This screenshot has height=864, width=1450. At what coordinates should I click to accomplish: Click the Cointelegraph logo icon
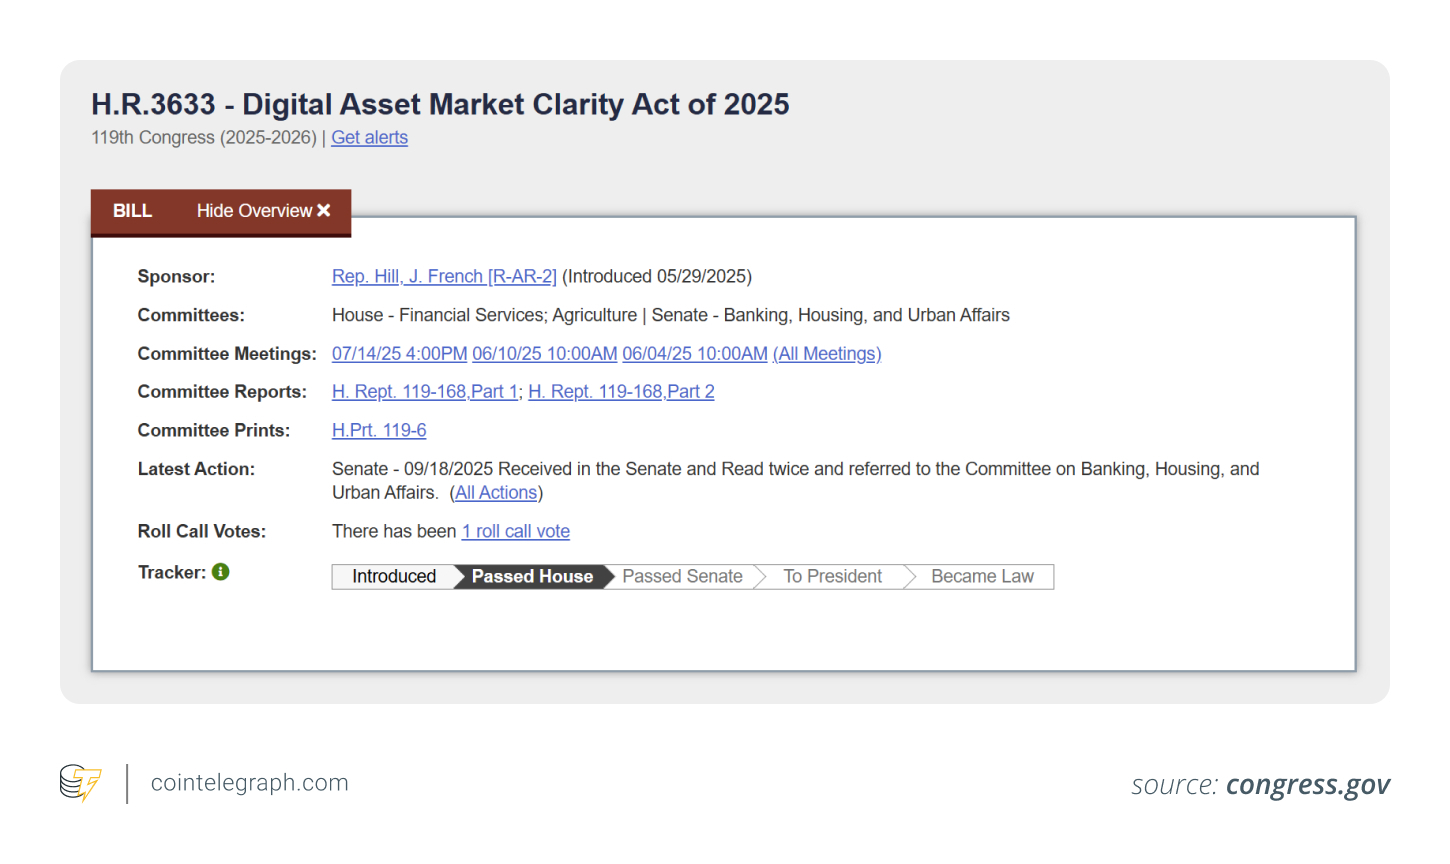point(80,783)
